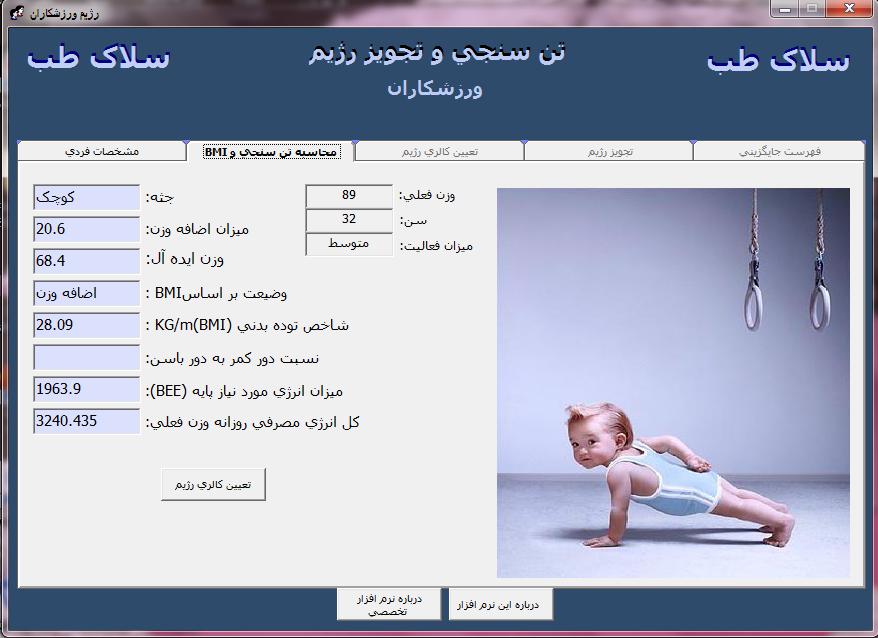Screen dimensions: 878x638
Task: Click the BEE field showing 1963.9
Action: click(x=86, y=389)
